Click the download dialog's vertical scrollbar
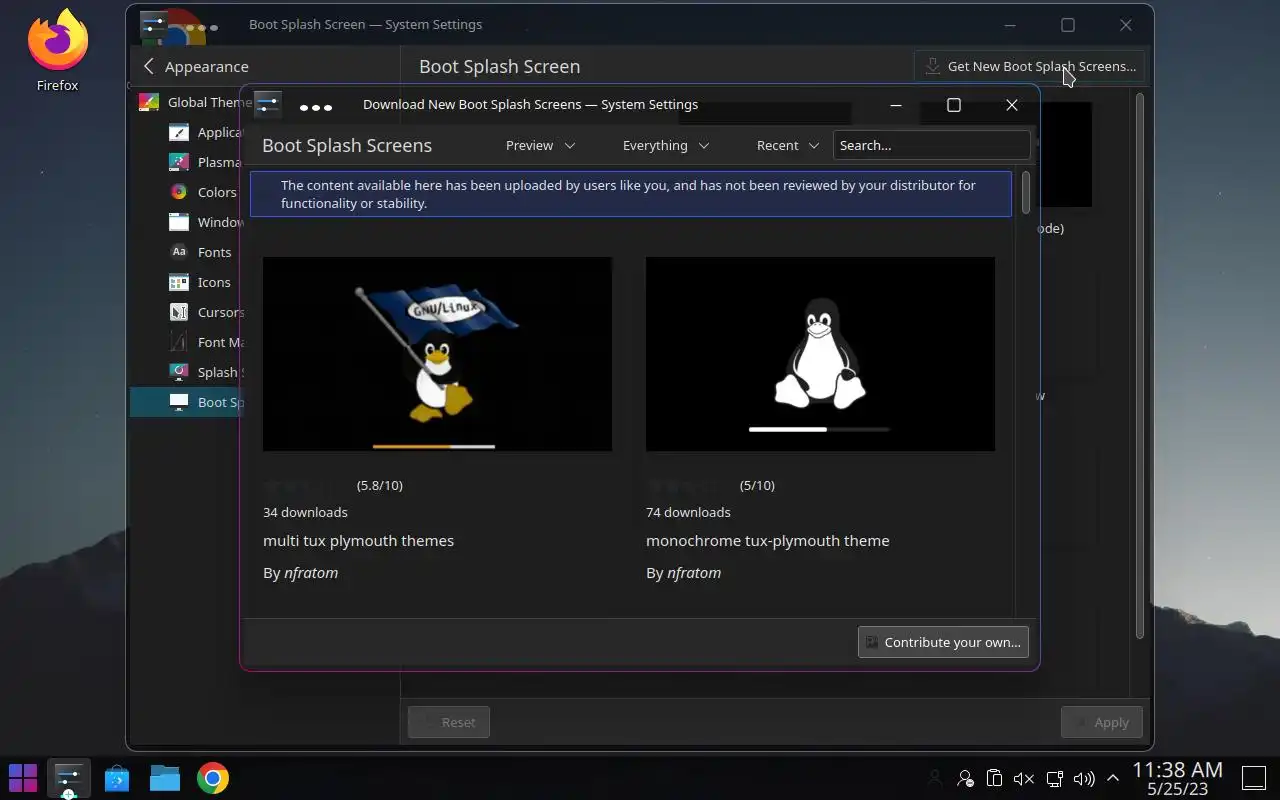The height and width of the screenshot is (800, 1280). pos(1025,193)
